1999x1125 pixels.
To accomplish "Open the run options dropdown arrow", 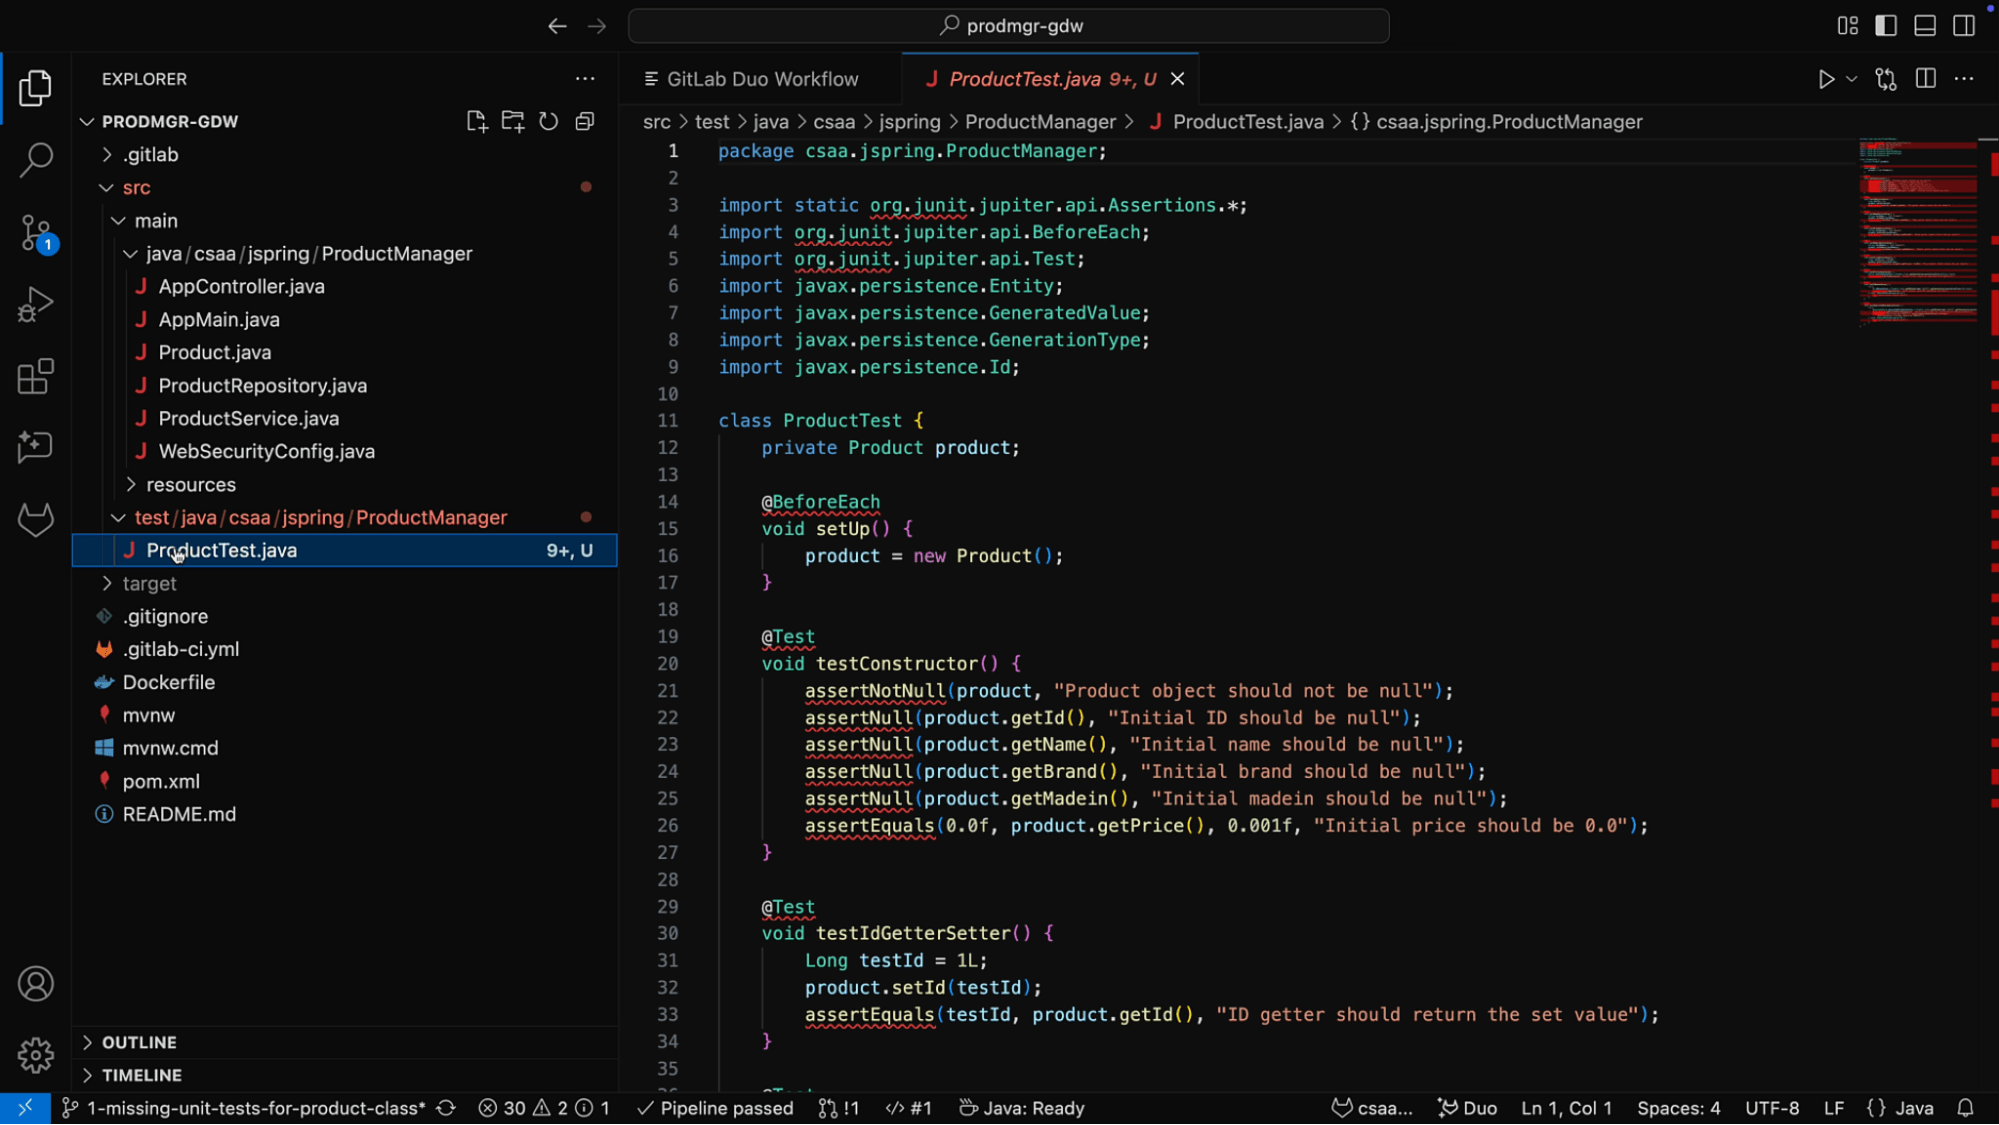I will coord(1851,79).
